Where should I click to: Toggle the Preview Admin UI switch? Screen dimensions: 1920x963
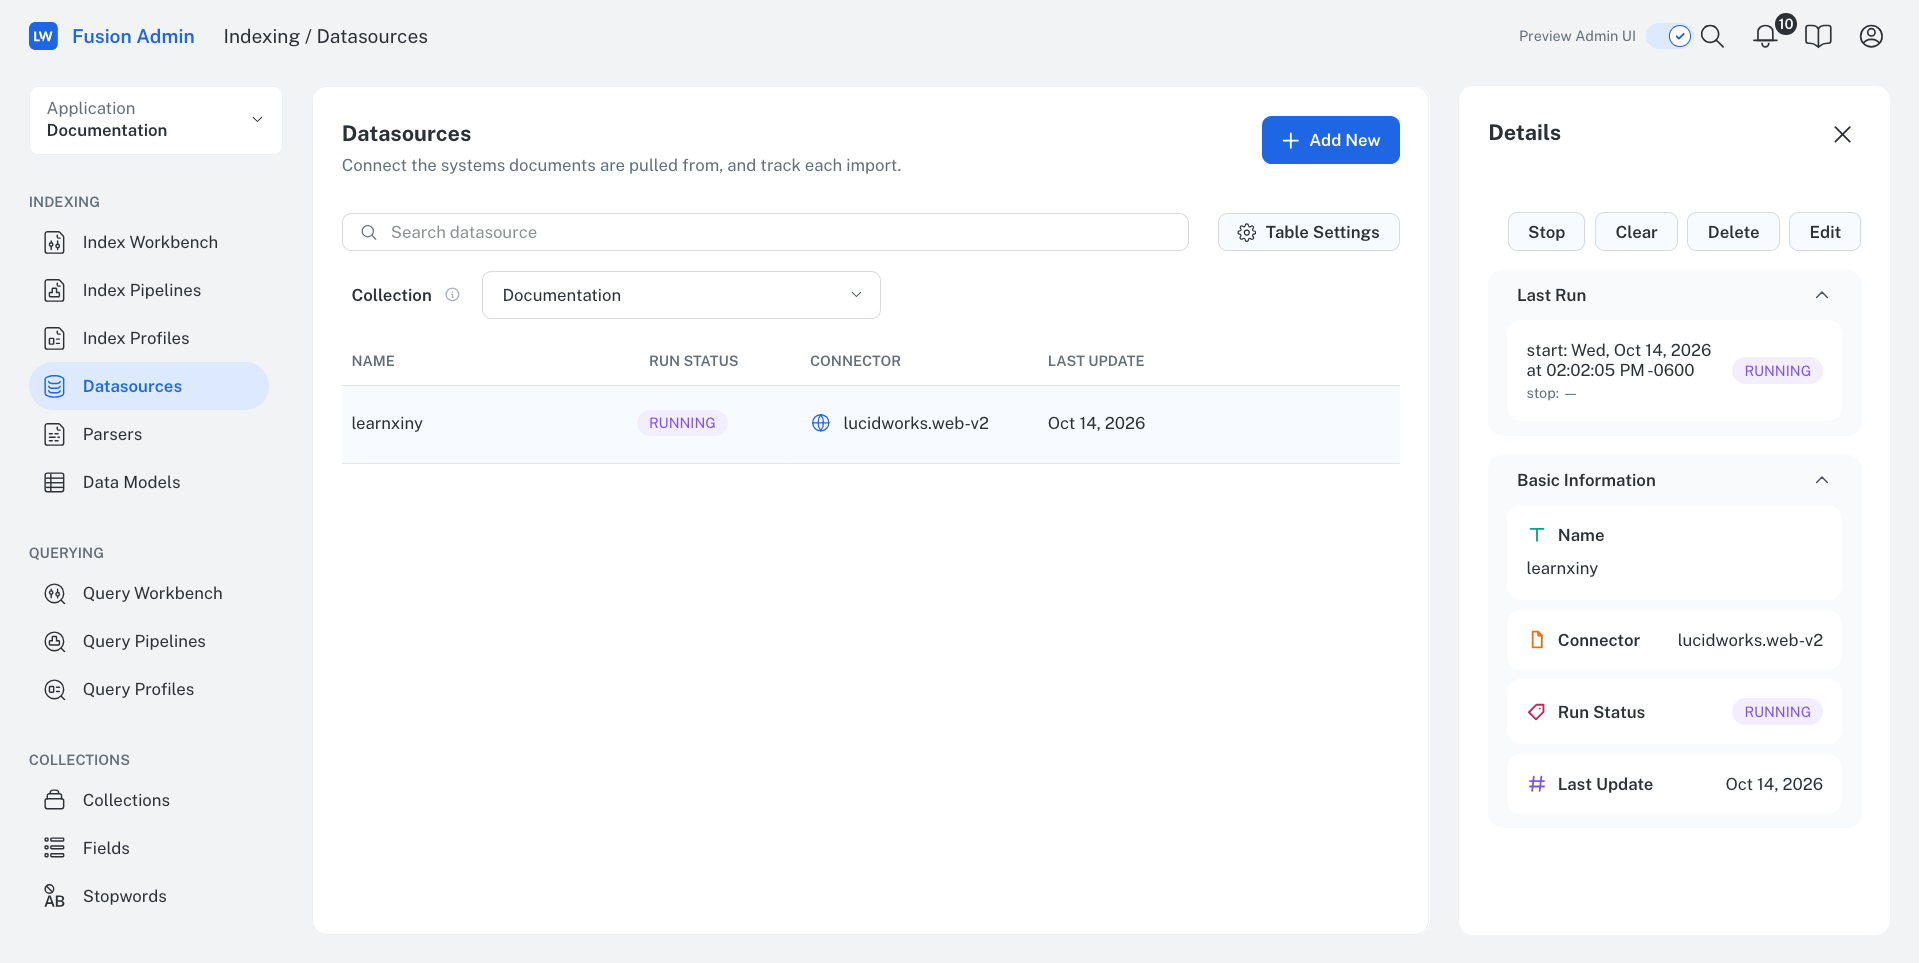point(1669,36)
